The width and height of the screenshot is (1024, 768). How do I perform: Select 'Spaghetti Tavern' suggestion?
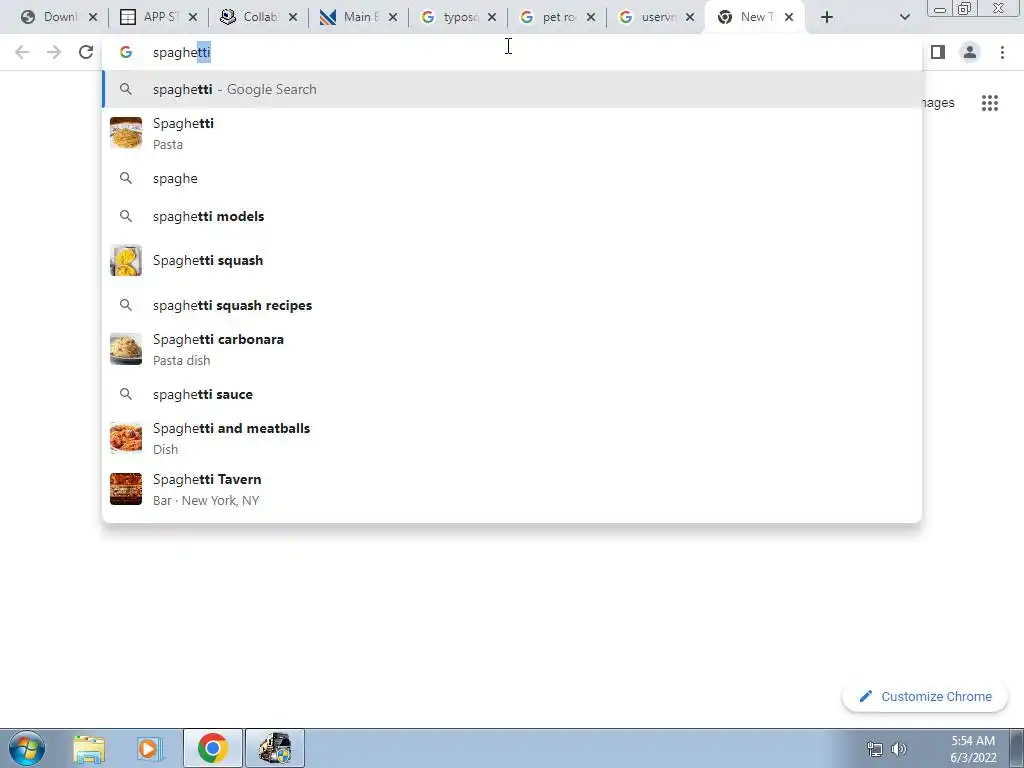coord(512,489)
